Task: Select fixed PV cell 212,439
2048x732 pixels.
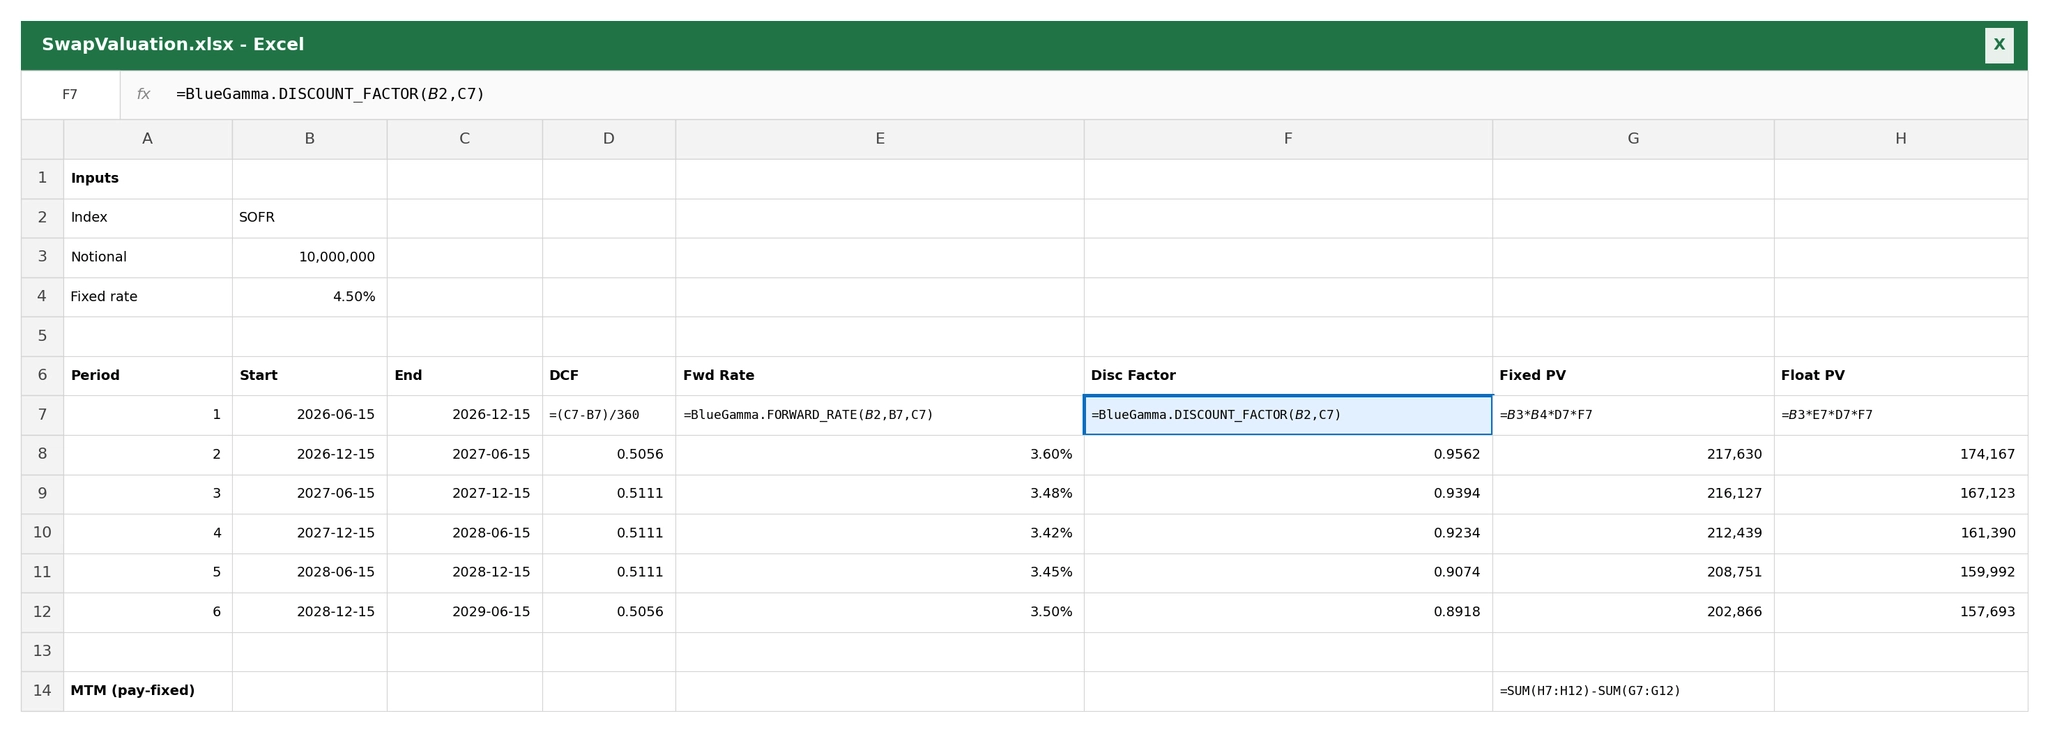Action: click(1633, 534)
